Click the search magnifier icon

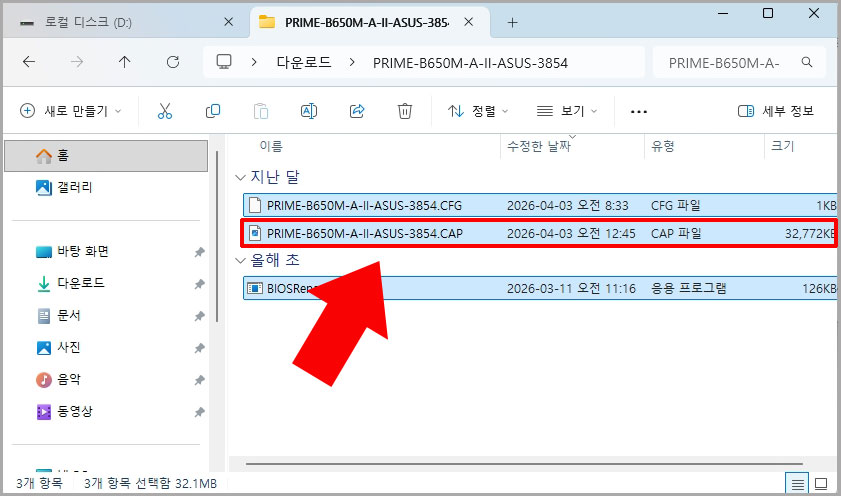[x=807, y=62]
